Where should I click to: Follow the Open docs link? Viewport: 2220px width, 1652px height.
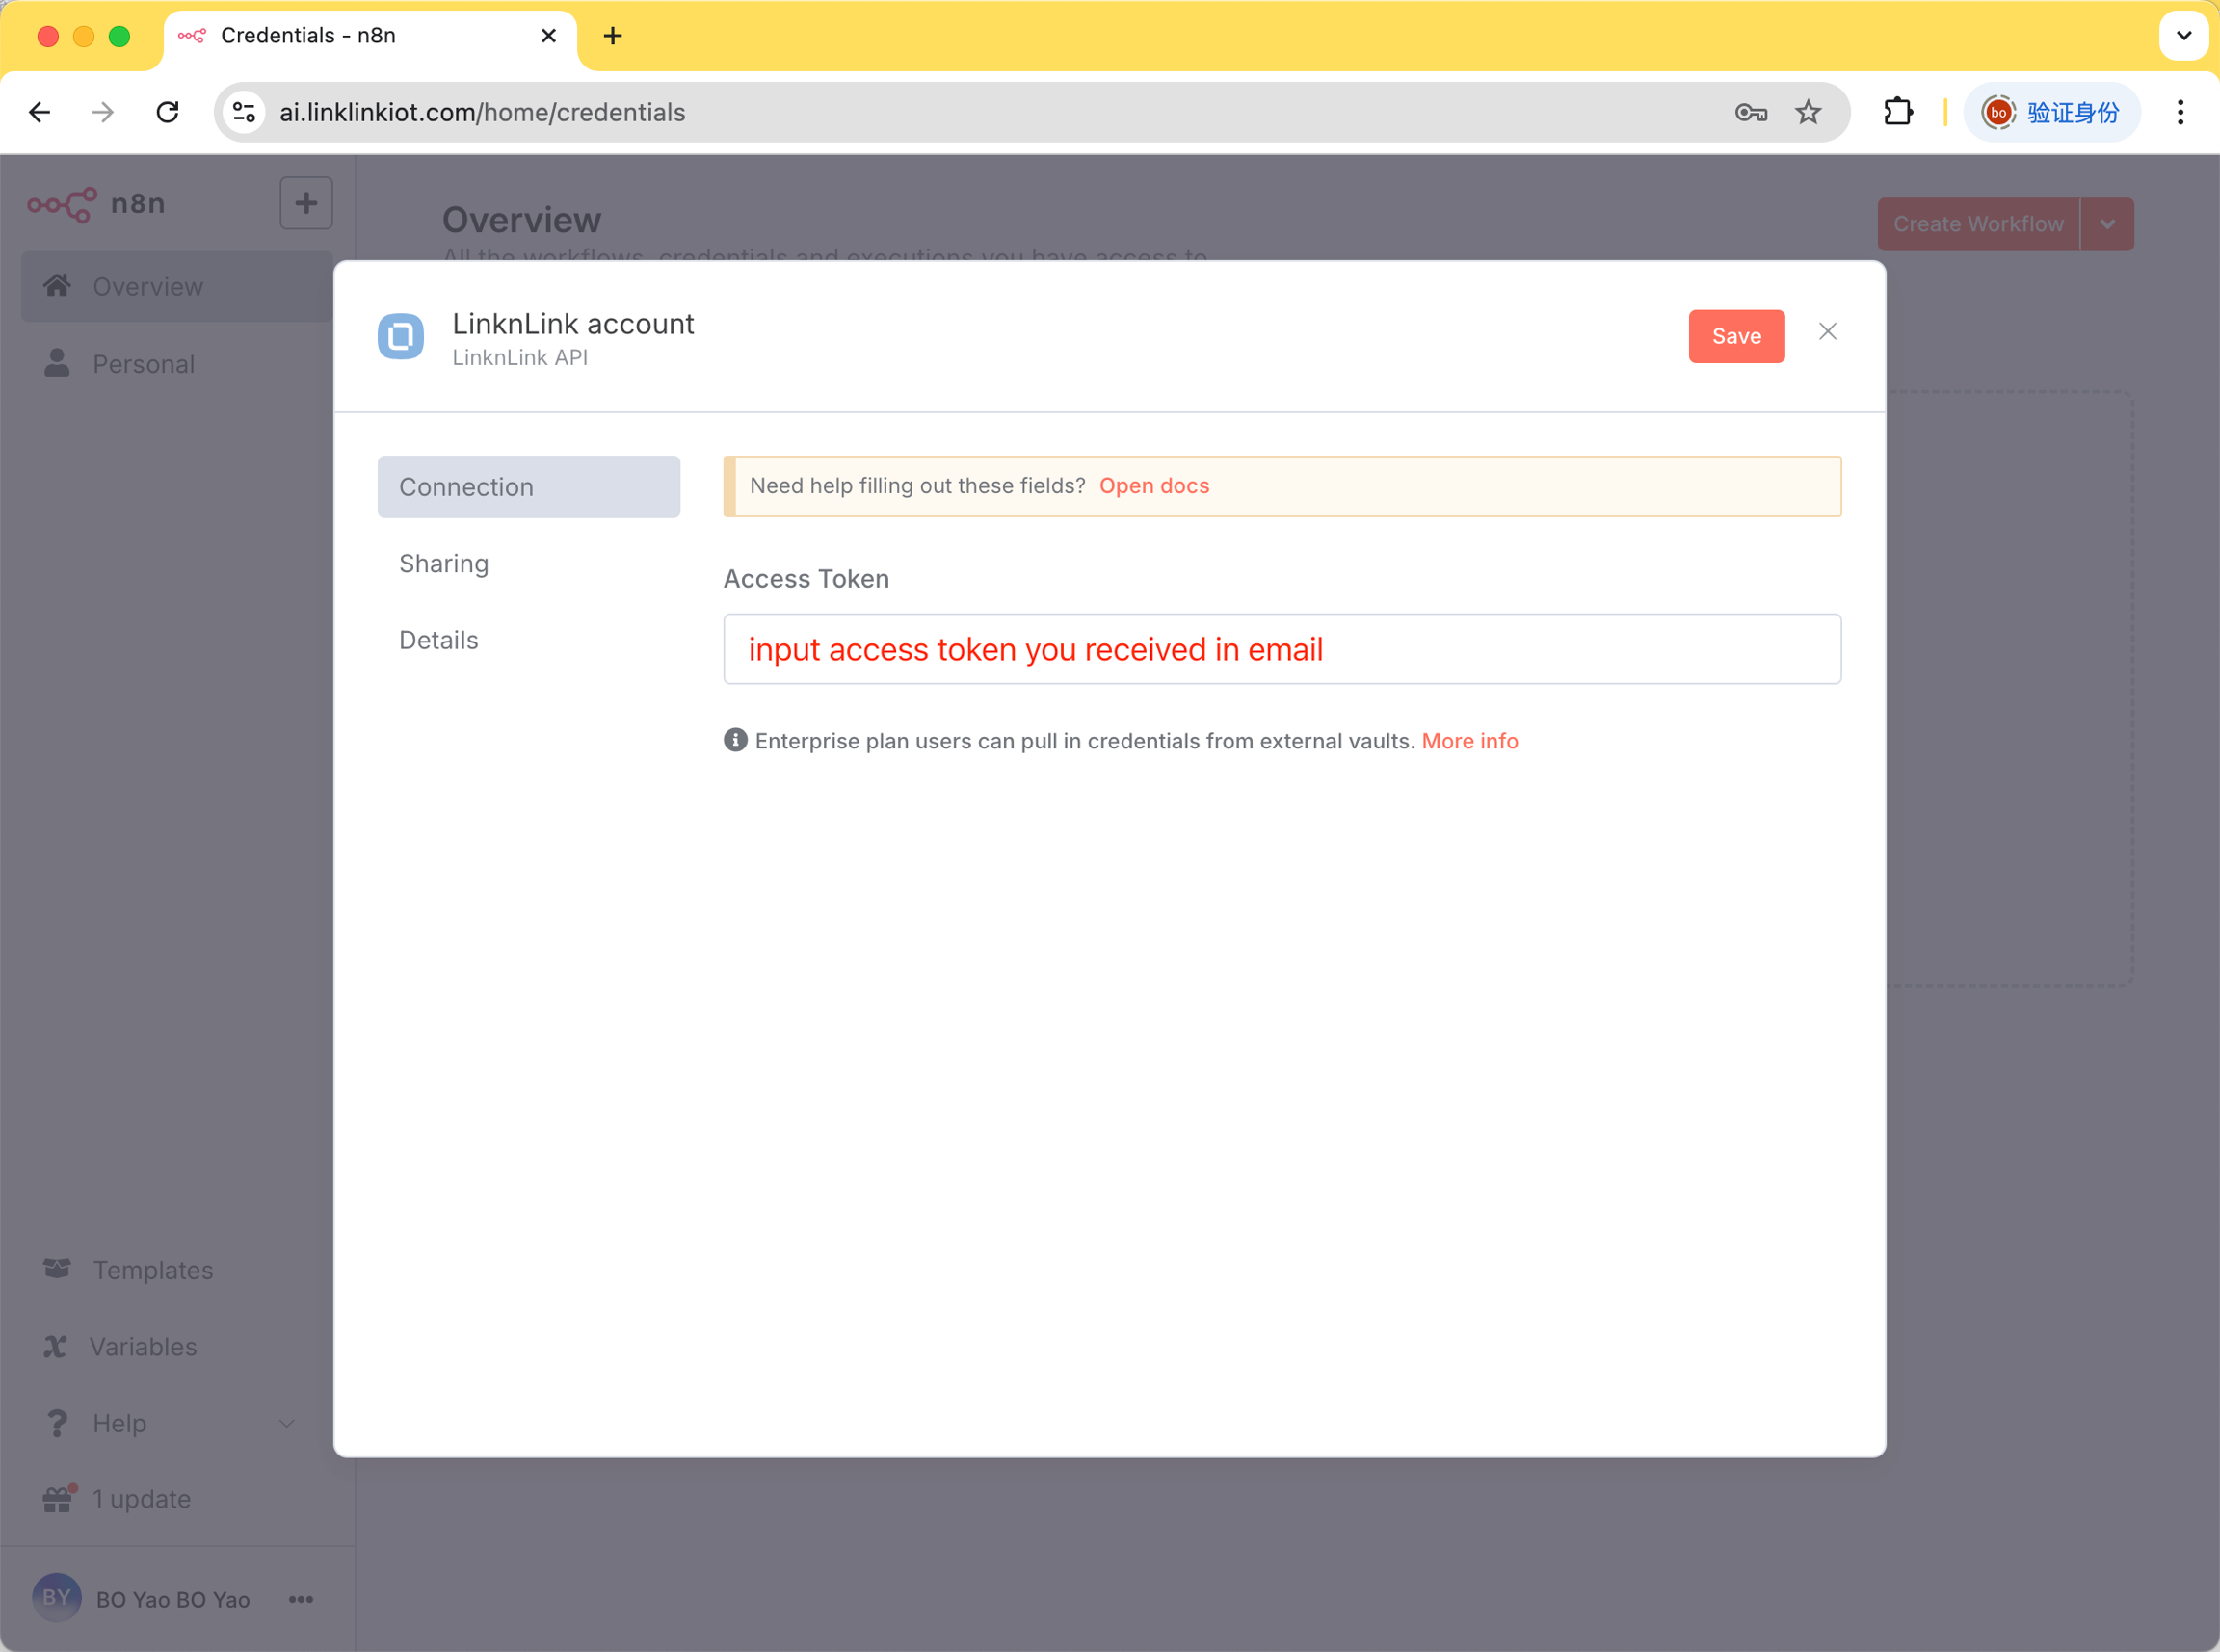coord(1154,486)
